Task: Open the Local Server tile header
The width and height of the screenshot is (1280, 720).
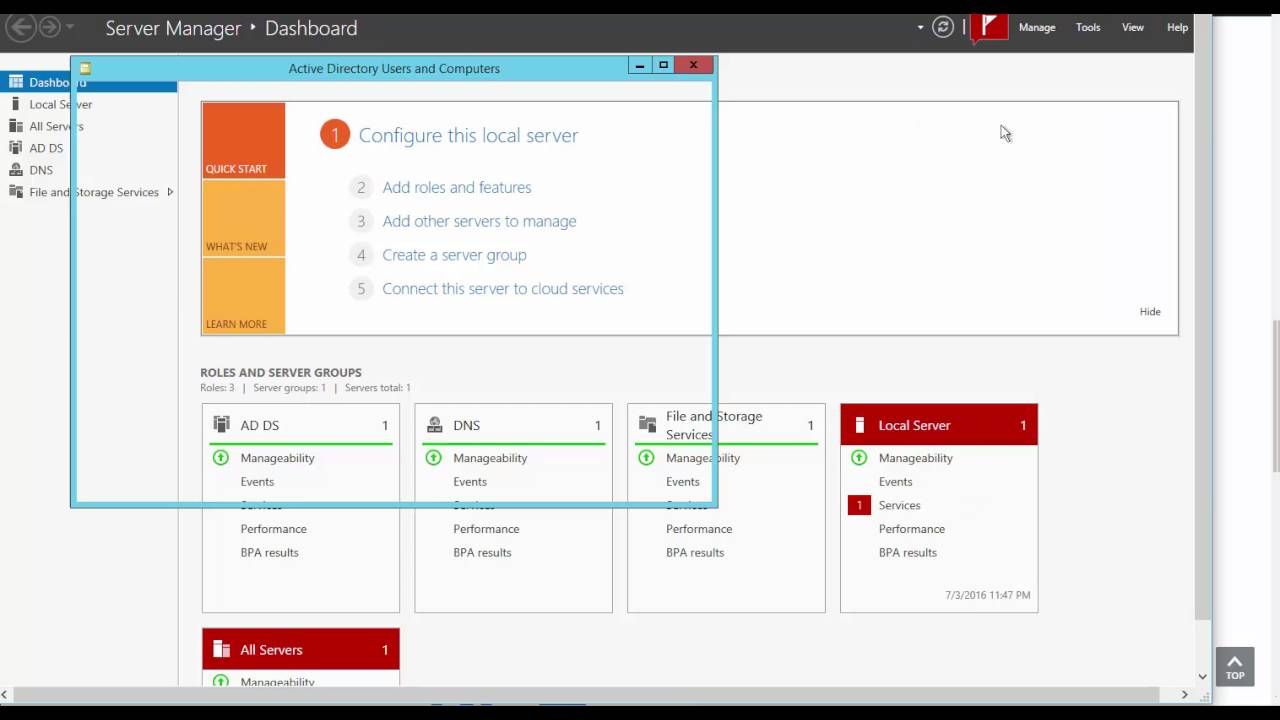Action: pos(939,425)
